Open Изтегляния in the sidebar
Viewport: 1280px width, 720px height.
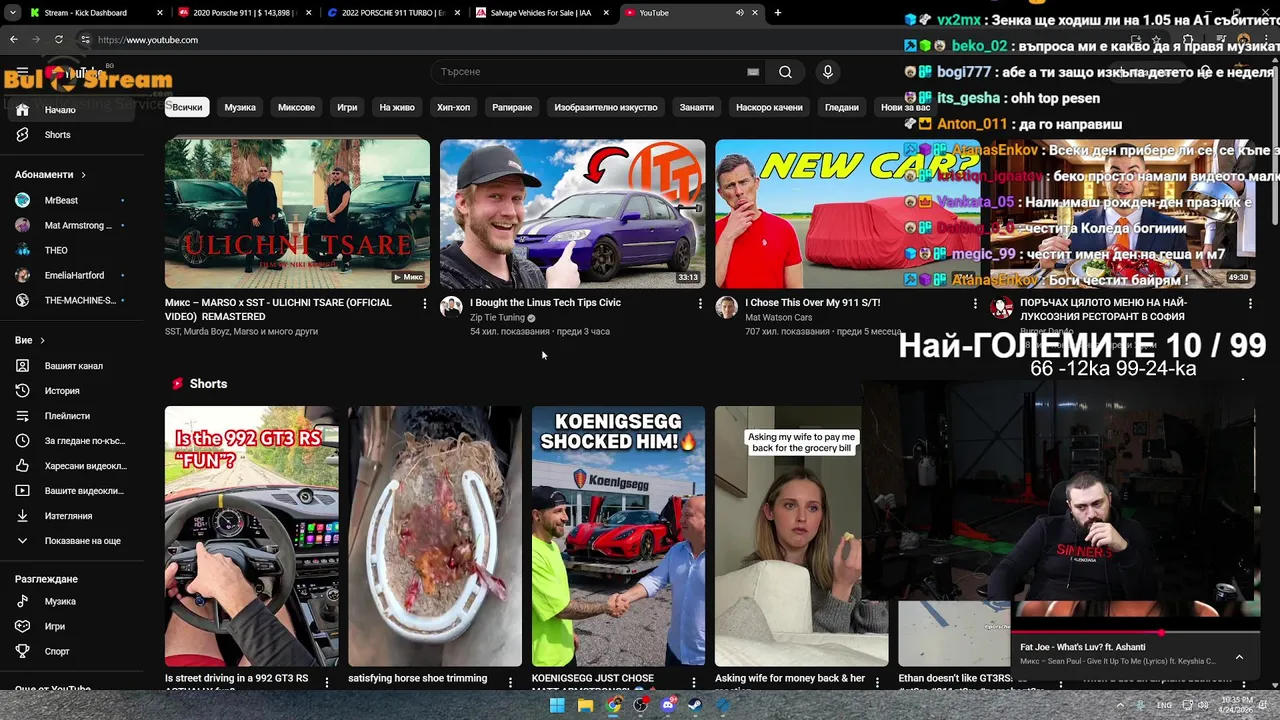[x=68, y=516]
